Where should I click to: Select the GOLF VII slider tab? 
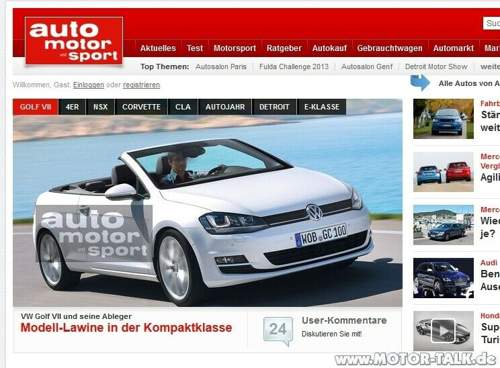[36, 107]
